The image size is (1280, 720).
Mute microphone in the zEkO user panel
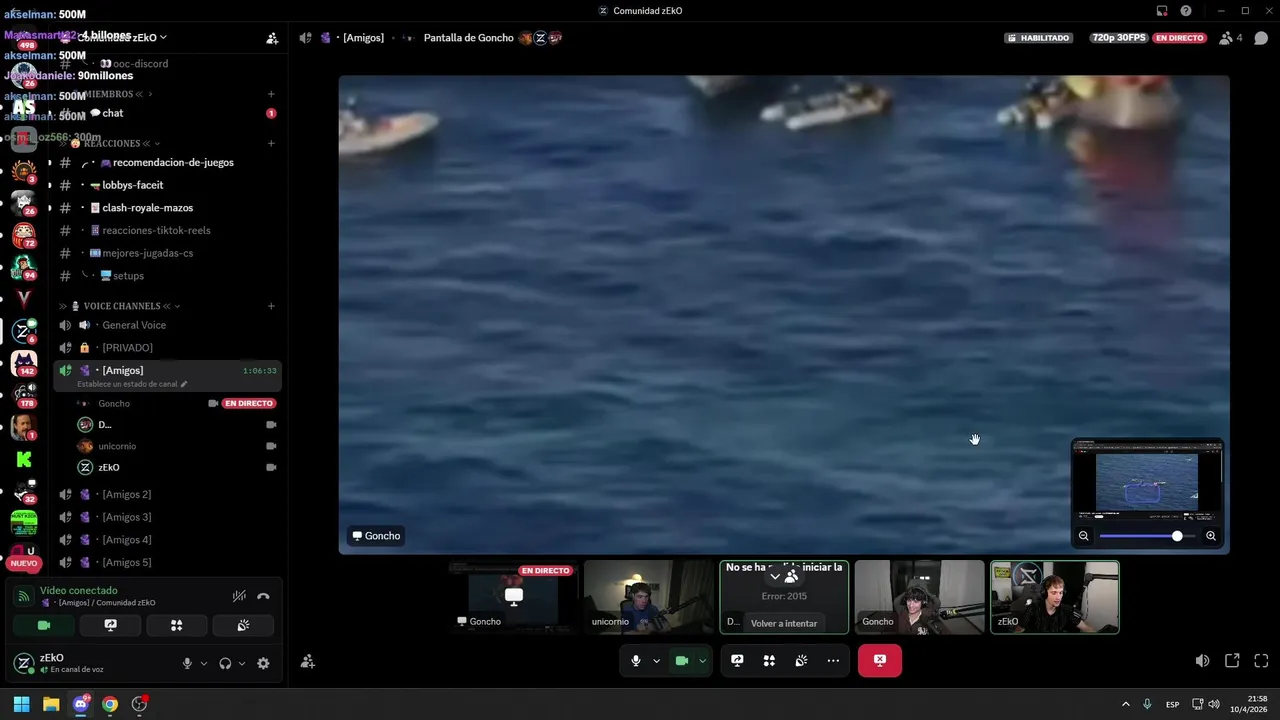pyautogui.click(x=187, y=663)
